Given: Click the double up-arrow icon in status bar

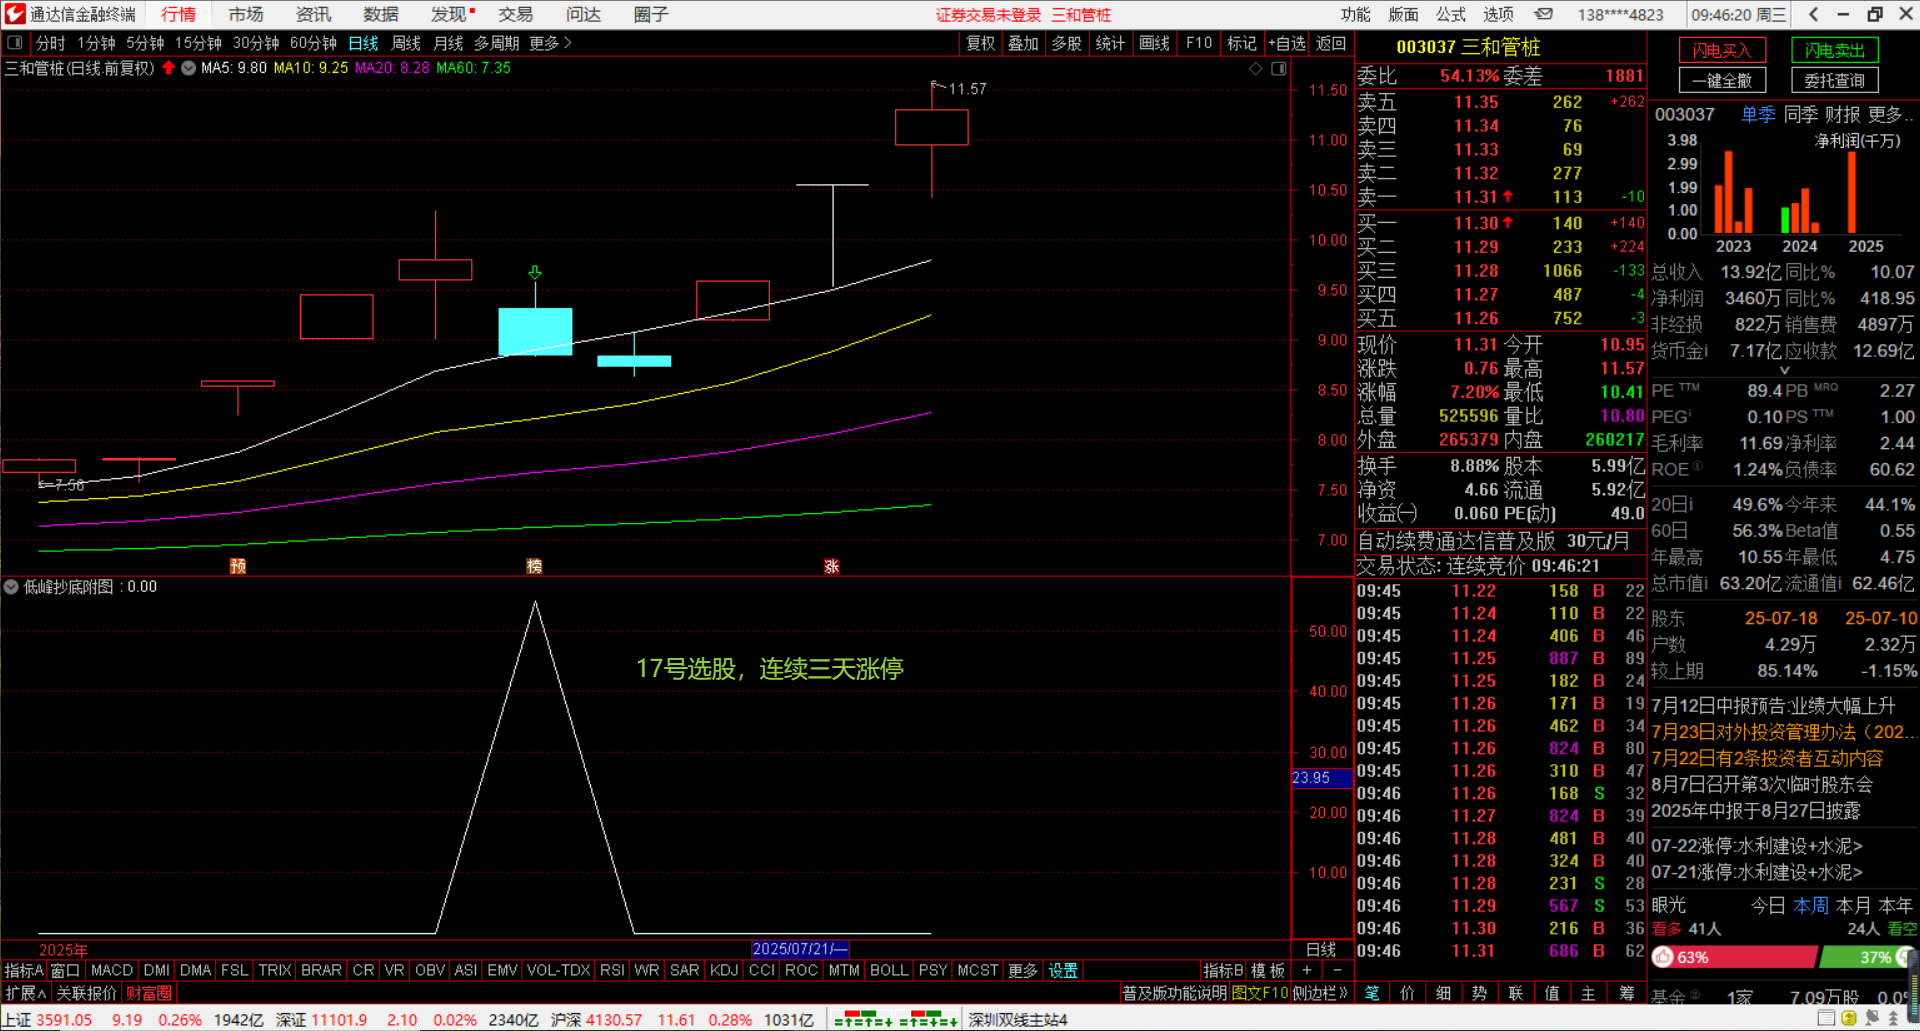Looking at the screenshot, I should pos(1893,1019).
